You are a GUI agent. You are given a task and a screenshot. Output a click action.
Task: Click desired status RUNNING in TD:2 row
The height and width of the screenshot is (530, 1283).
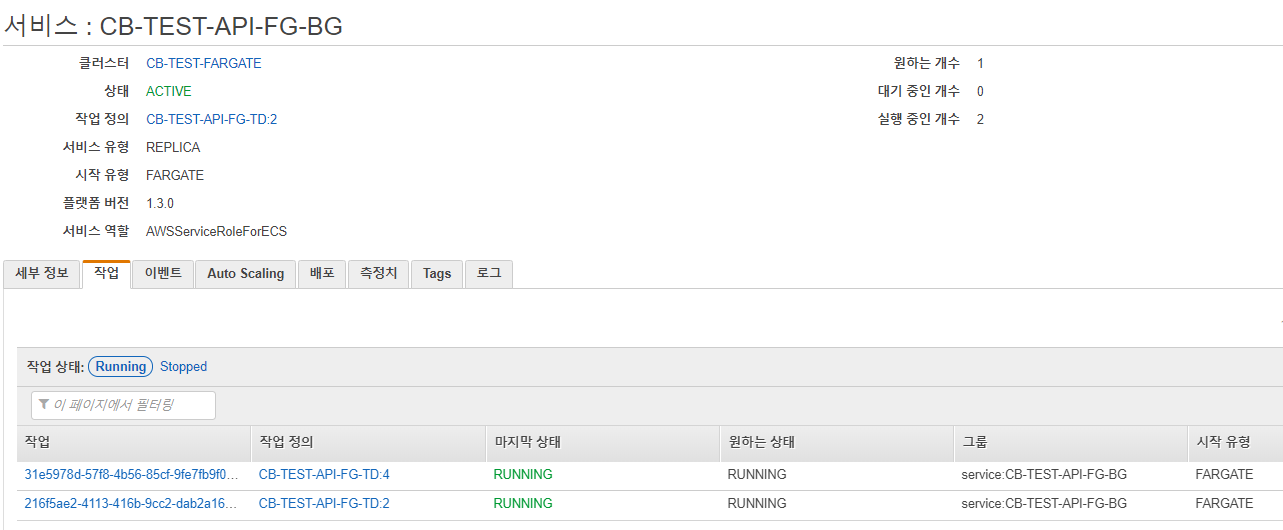(757, 503)
